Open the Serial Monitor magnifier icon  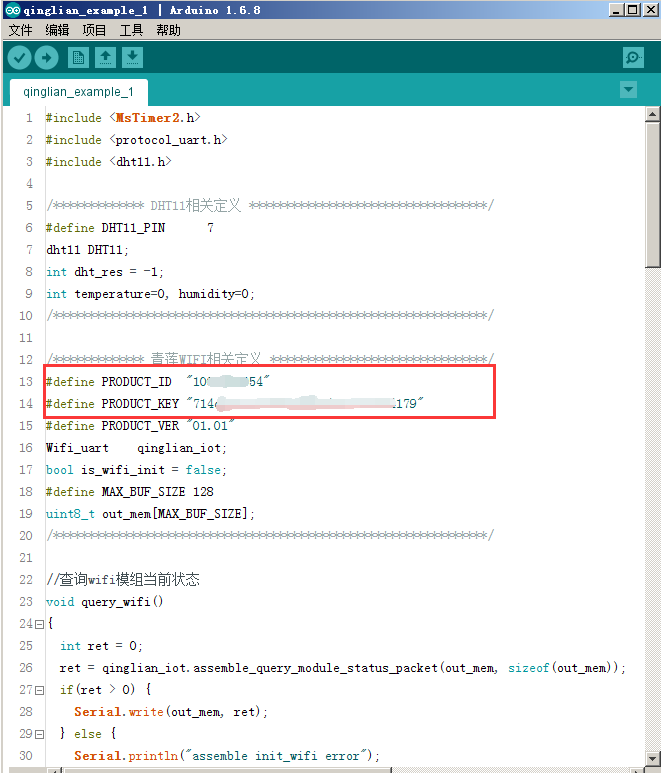click(633, 58)
